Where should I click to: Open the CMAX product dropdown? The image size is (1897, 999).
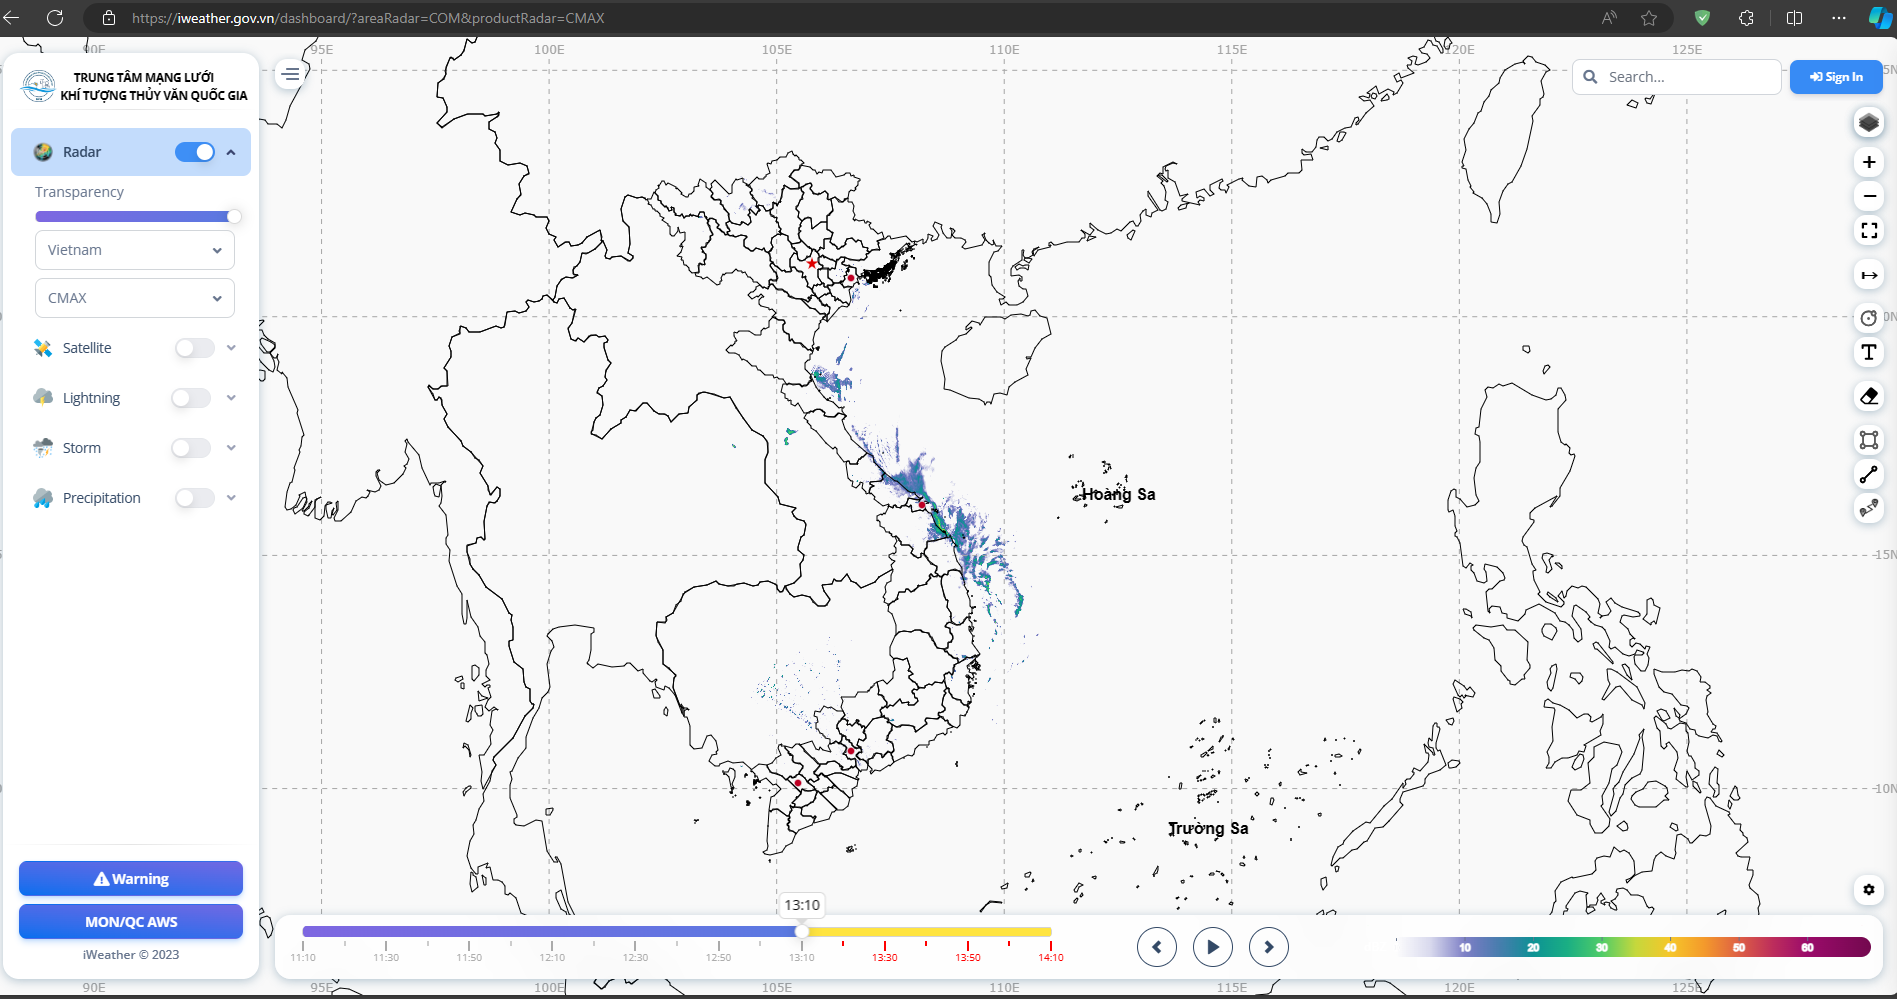pos(135,298)
